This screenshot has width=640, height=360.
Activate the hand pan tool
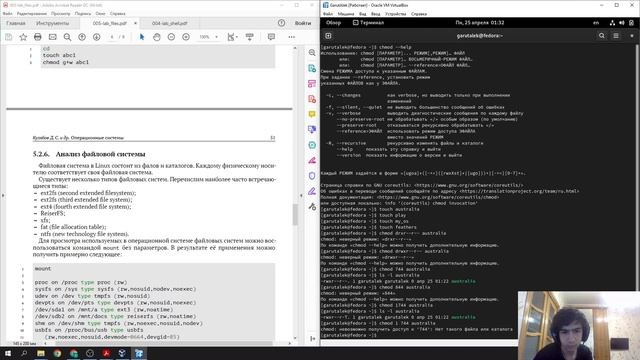pos(157,37)
